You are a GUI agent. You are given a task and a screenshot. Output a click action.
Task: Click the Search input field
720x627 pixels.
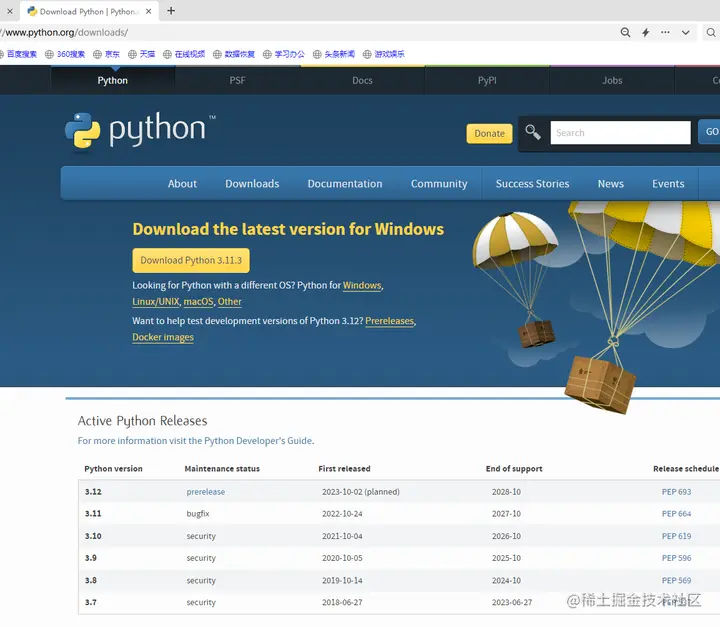click(x=620, y=133)
